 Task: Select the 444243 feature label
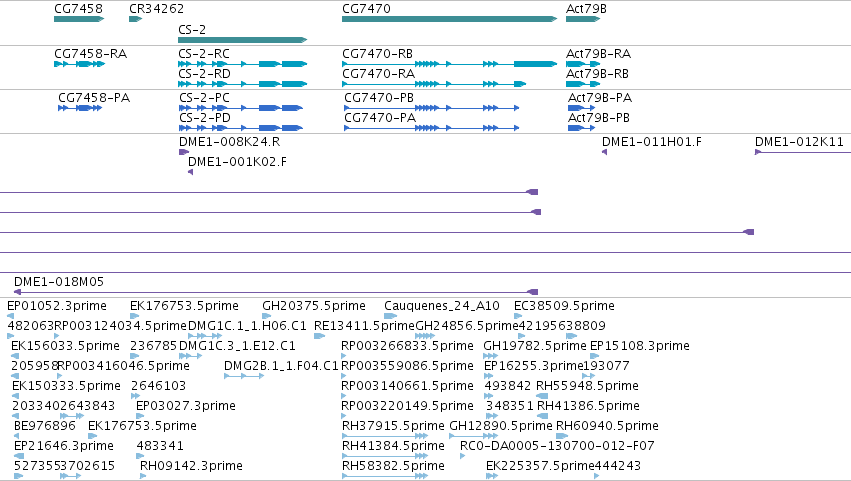(x=618, y=466)
